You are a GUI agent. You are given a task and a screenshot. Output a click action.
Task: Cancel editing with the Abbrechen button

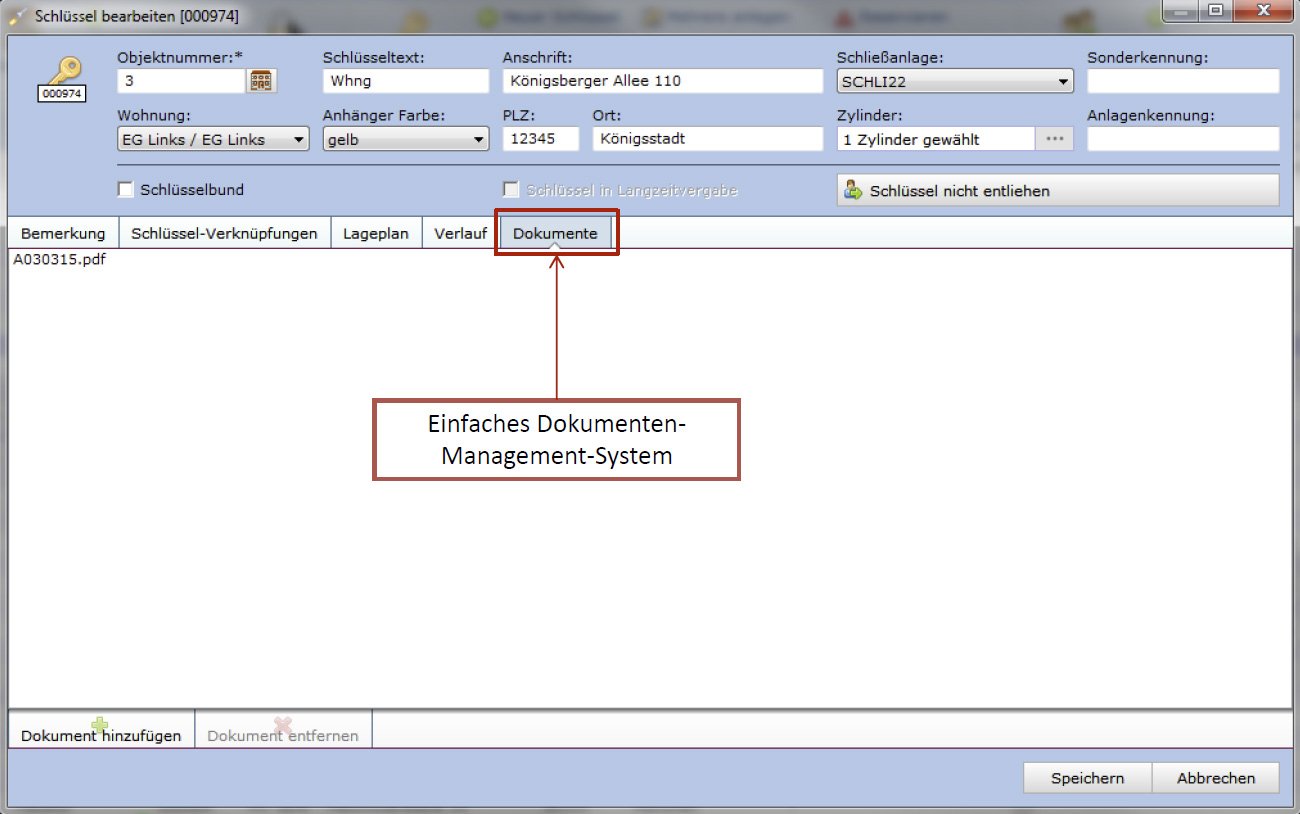click(1215, 778)
